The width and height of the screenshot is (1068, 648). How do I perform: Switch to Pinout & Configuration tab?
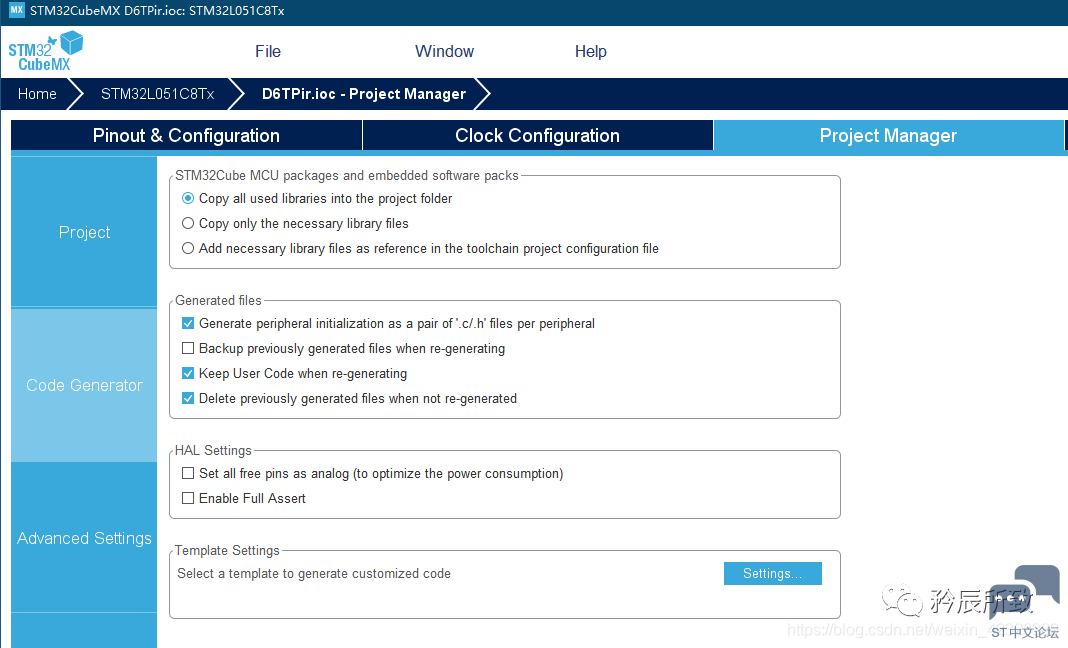click(x=186, y=136)
